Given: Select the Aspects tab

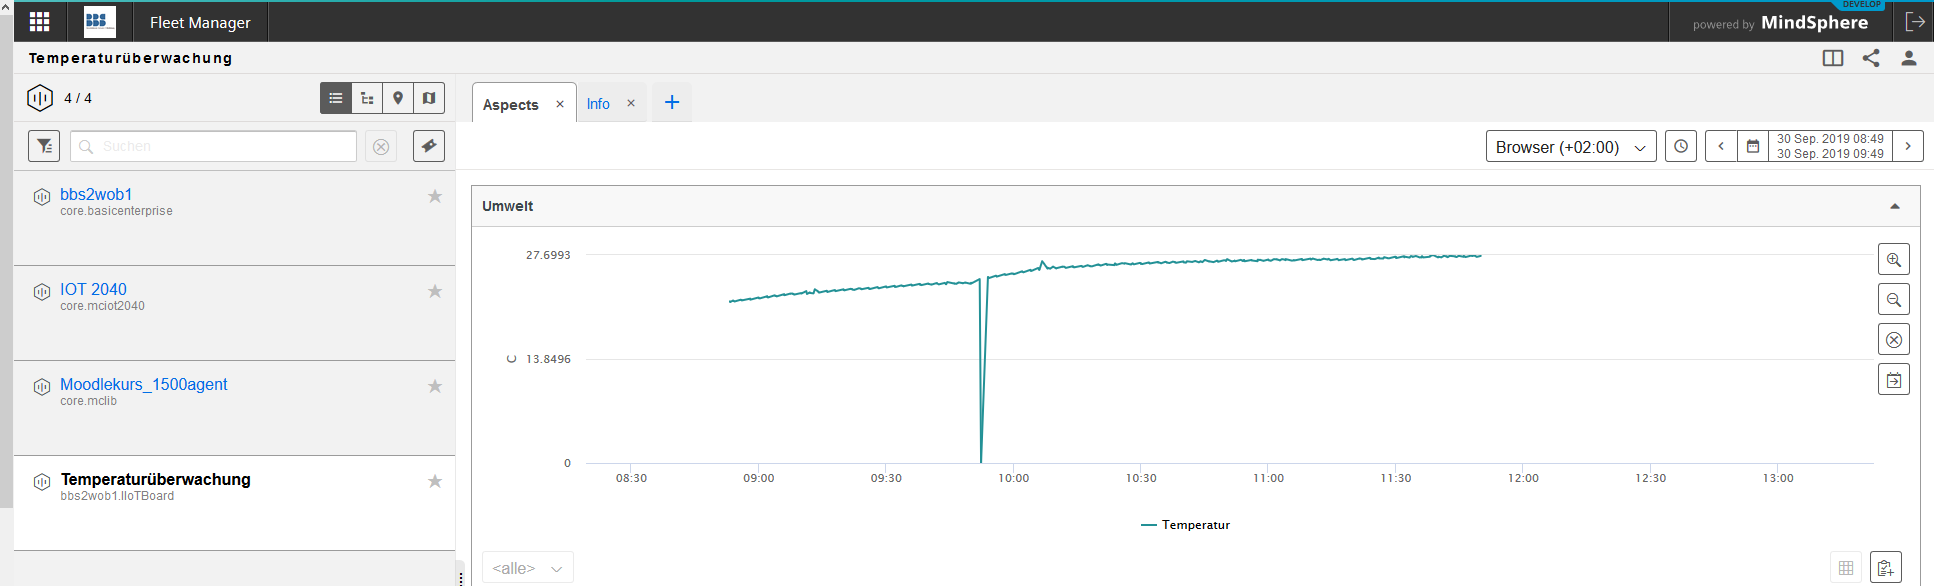Looking at the screenshot, I should point(510,105).
